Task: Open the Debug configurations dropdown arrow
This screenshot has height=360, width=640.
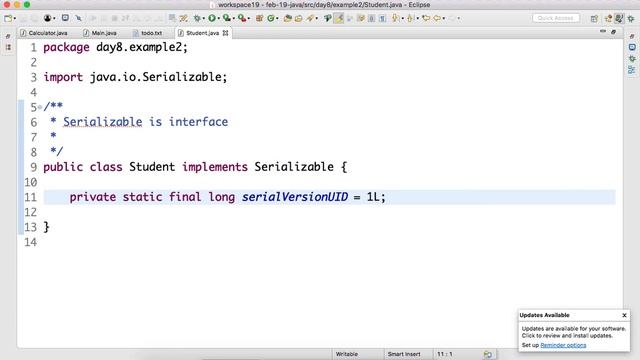Action: [203, 18]
